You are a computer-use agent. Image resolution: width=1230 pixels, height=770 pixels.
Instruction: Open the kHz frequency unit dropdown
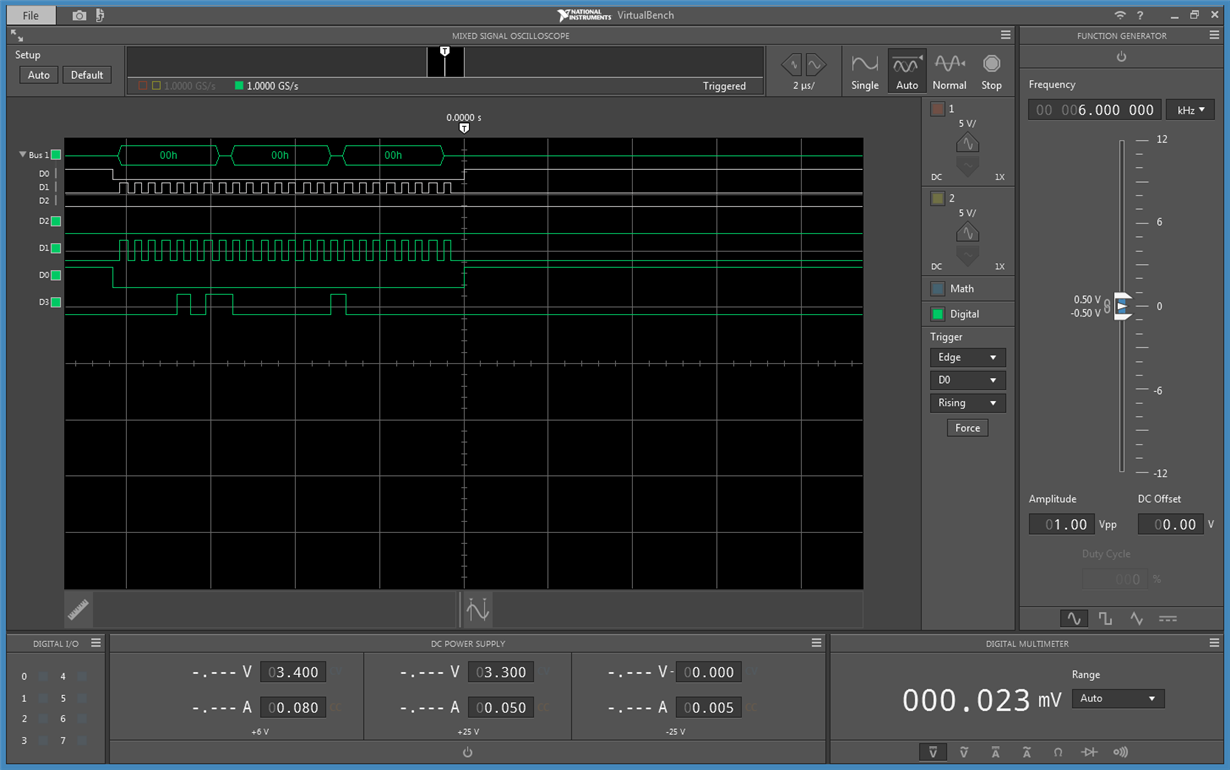point(1190,110)
